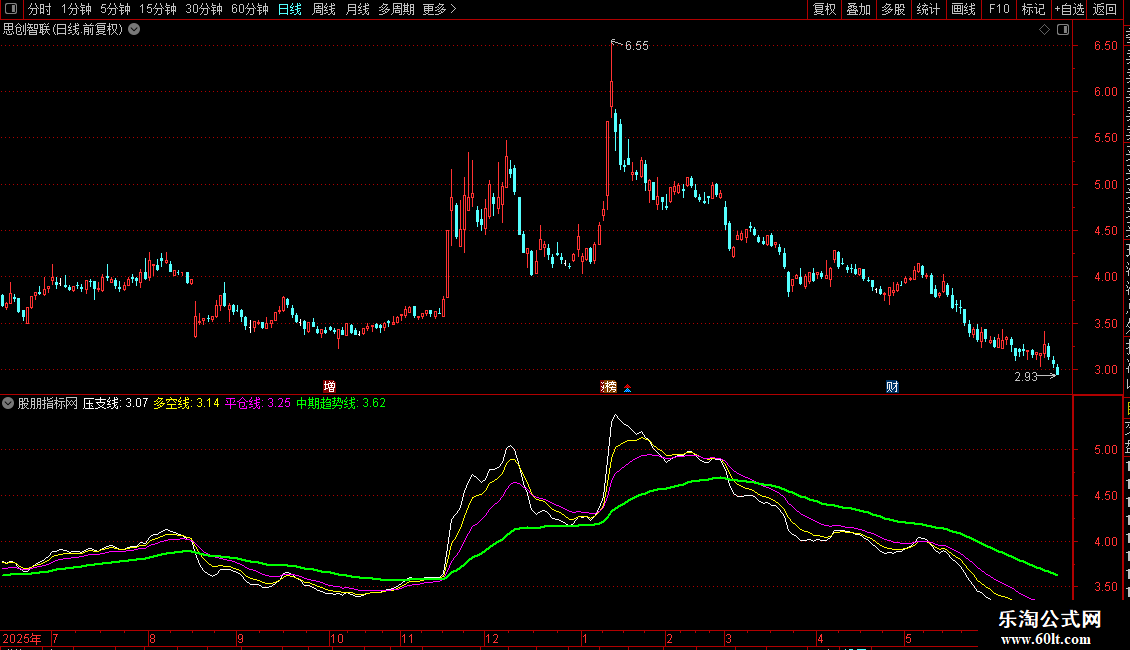Click the 6.55 high price label
Viewport: 1130px width, 650px height.
[636, 45]
